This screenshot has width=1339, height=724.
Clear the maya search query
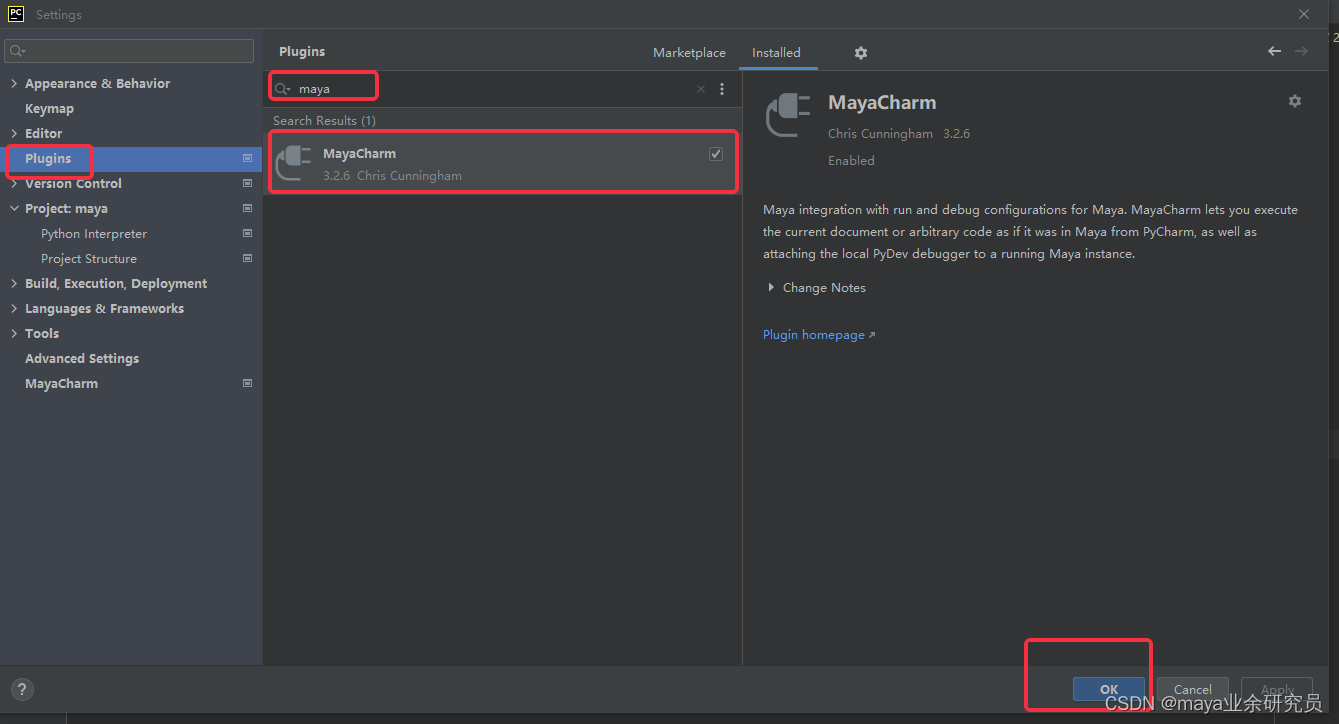click(x=700, y=89)
